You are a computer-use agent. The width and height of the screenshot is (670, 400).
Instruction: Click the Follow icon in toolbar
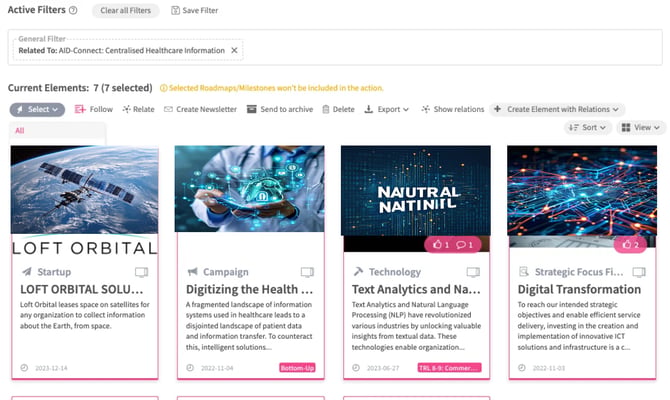pos(80,109)
